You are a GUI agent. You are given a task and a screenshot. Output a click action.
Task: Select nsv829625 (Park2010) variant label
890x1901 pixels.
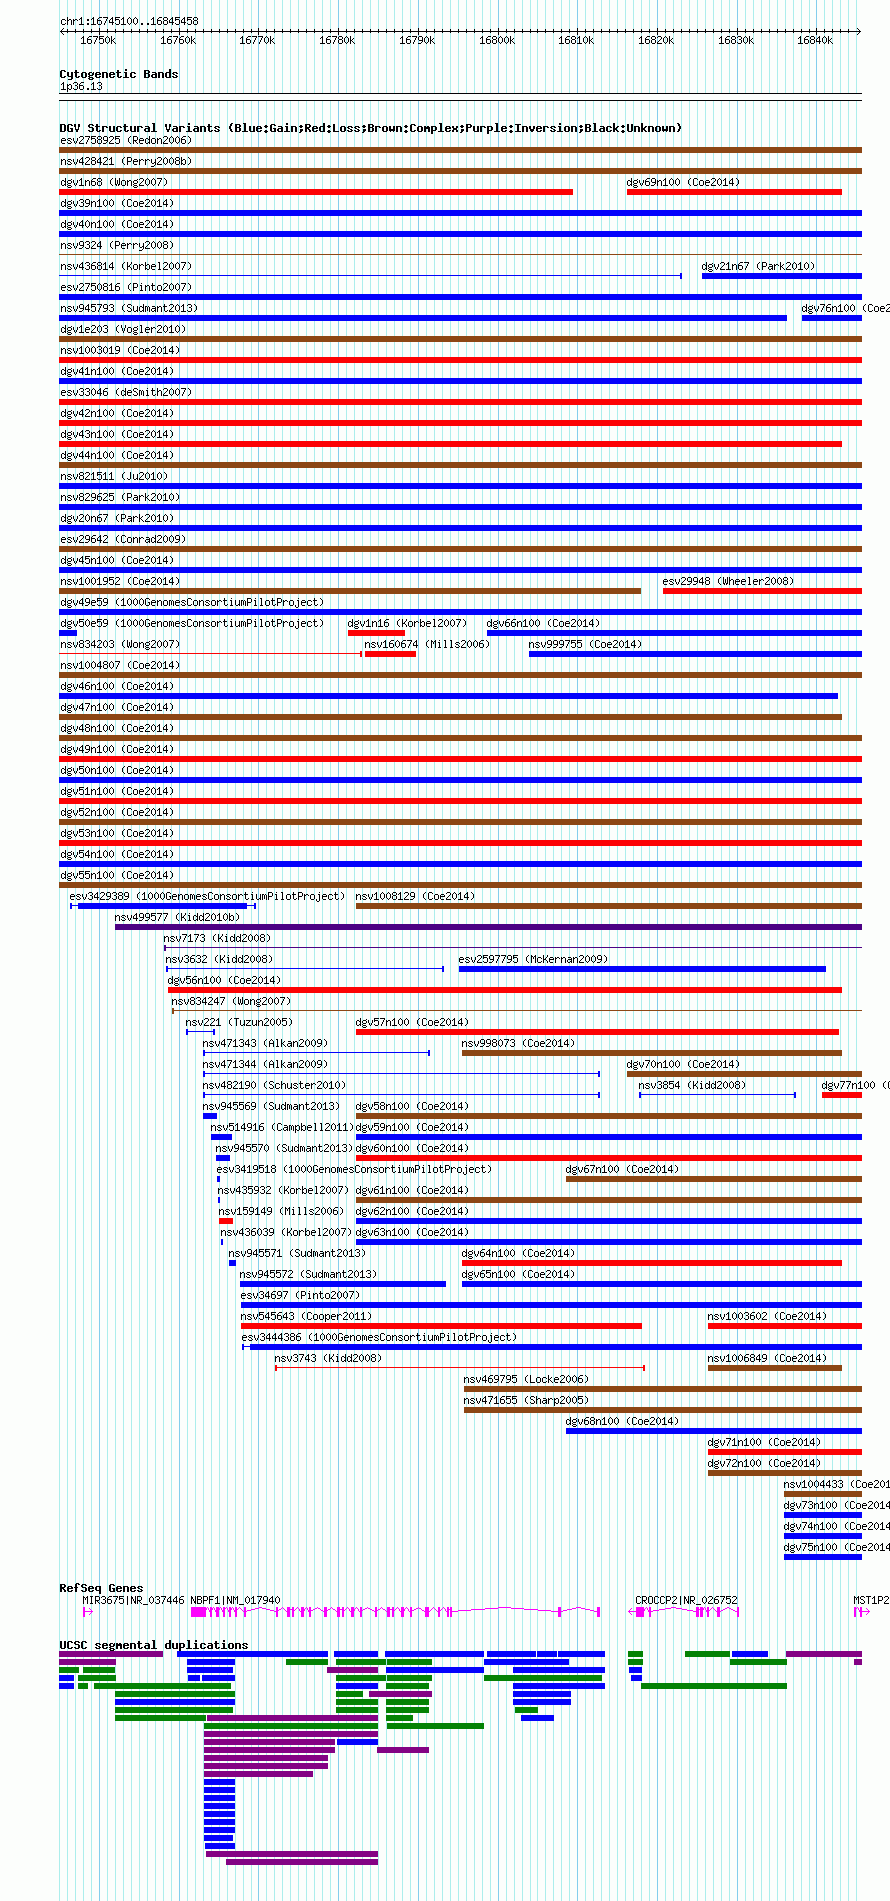point(120,497)
